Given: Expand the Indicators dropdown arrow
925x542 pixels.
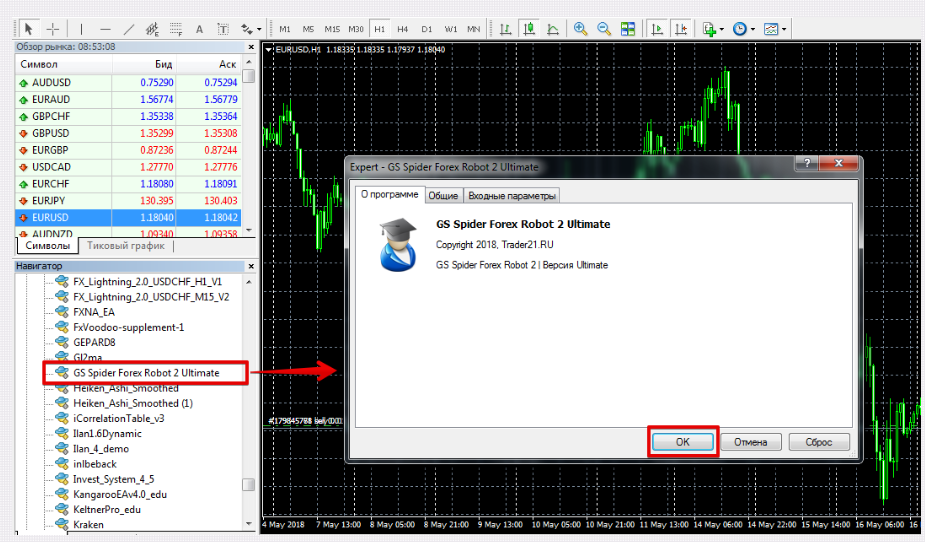Looking at the screenshot, I should tap(721, 29).
